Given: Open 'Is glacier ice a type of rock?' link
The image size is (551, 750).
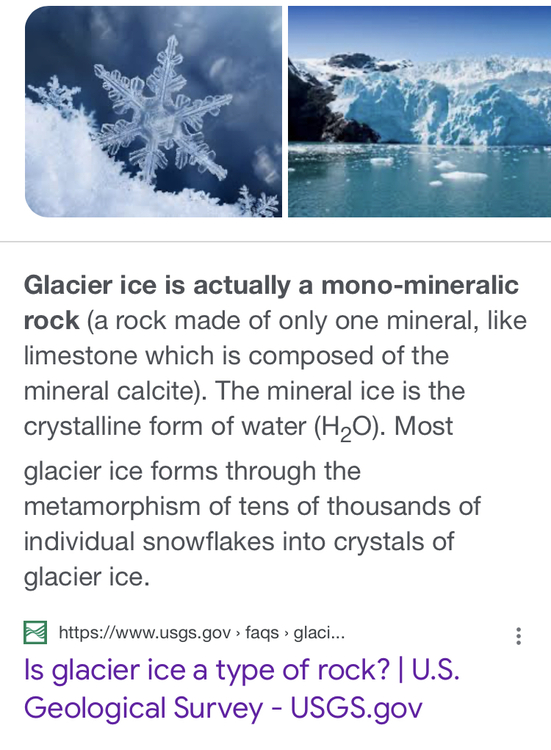Looking at the screenshot, I should pos(207,670).
